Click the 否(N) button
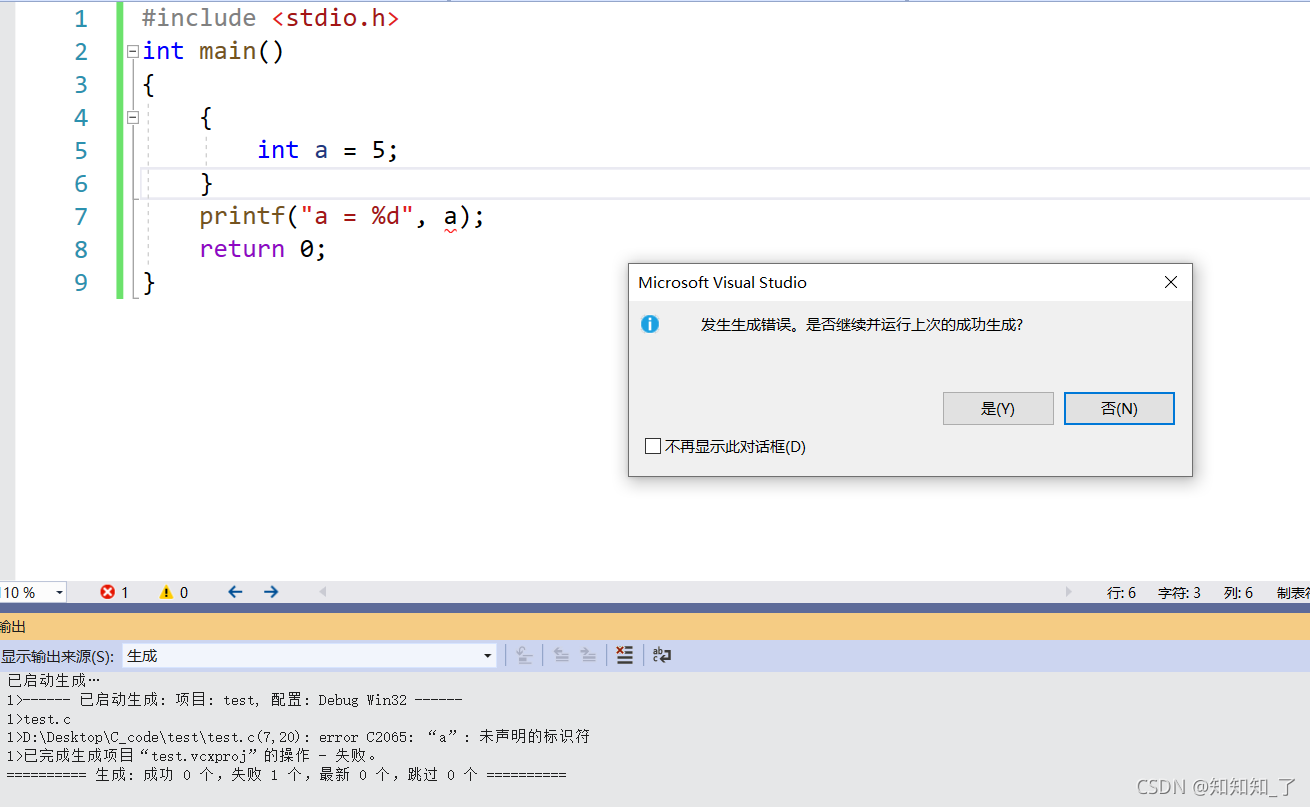Viewport: 1310px width, 807px height. 1119,408
